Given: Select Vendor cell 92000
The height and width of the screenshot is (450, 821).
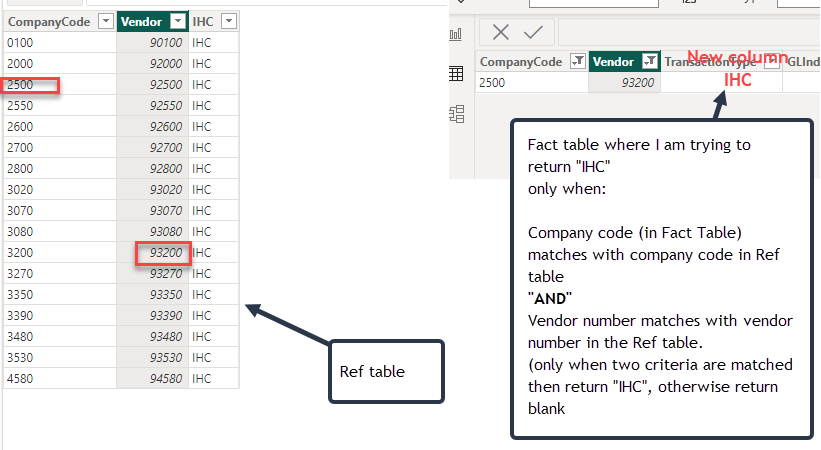Looking at the screenshot, I should [152, 63].
